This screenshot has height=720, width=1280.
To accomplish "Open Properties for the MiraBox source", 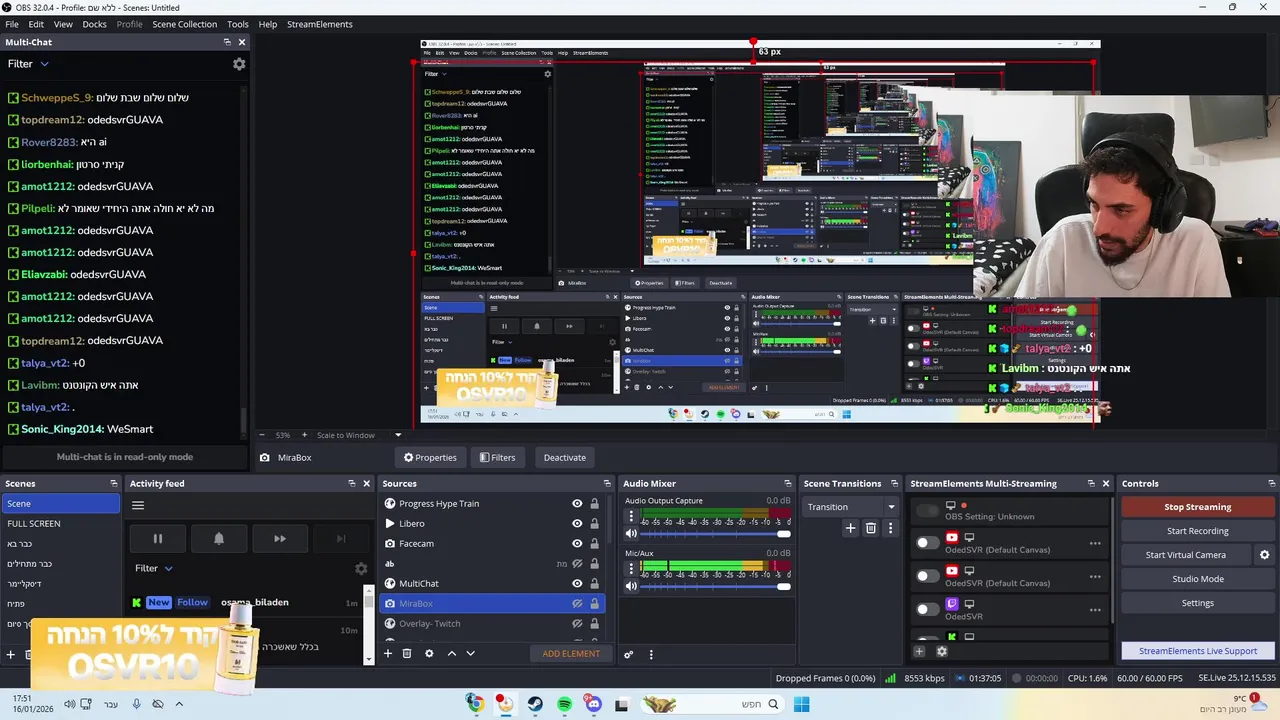I will (x=430, y=458).
